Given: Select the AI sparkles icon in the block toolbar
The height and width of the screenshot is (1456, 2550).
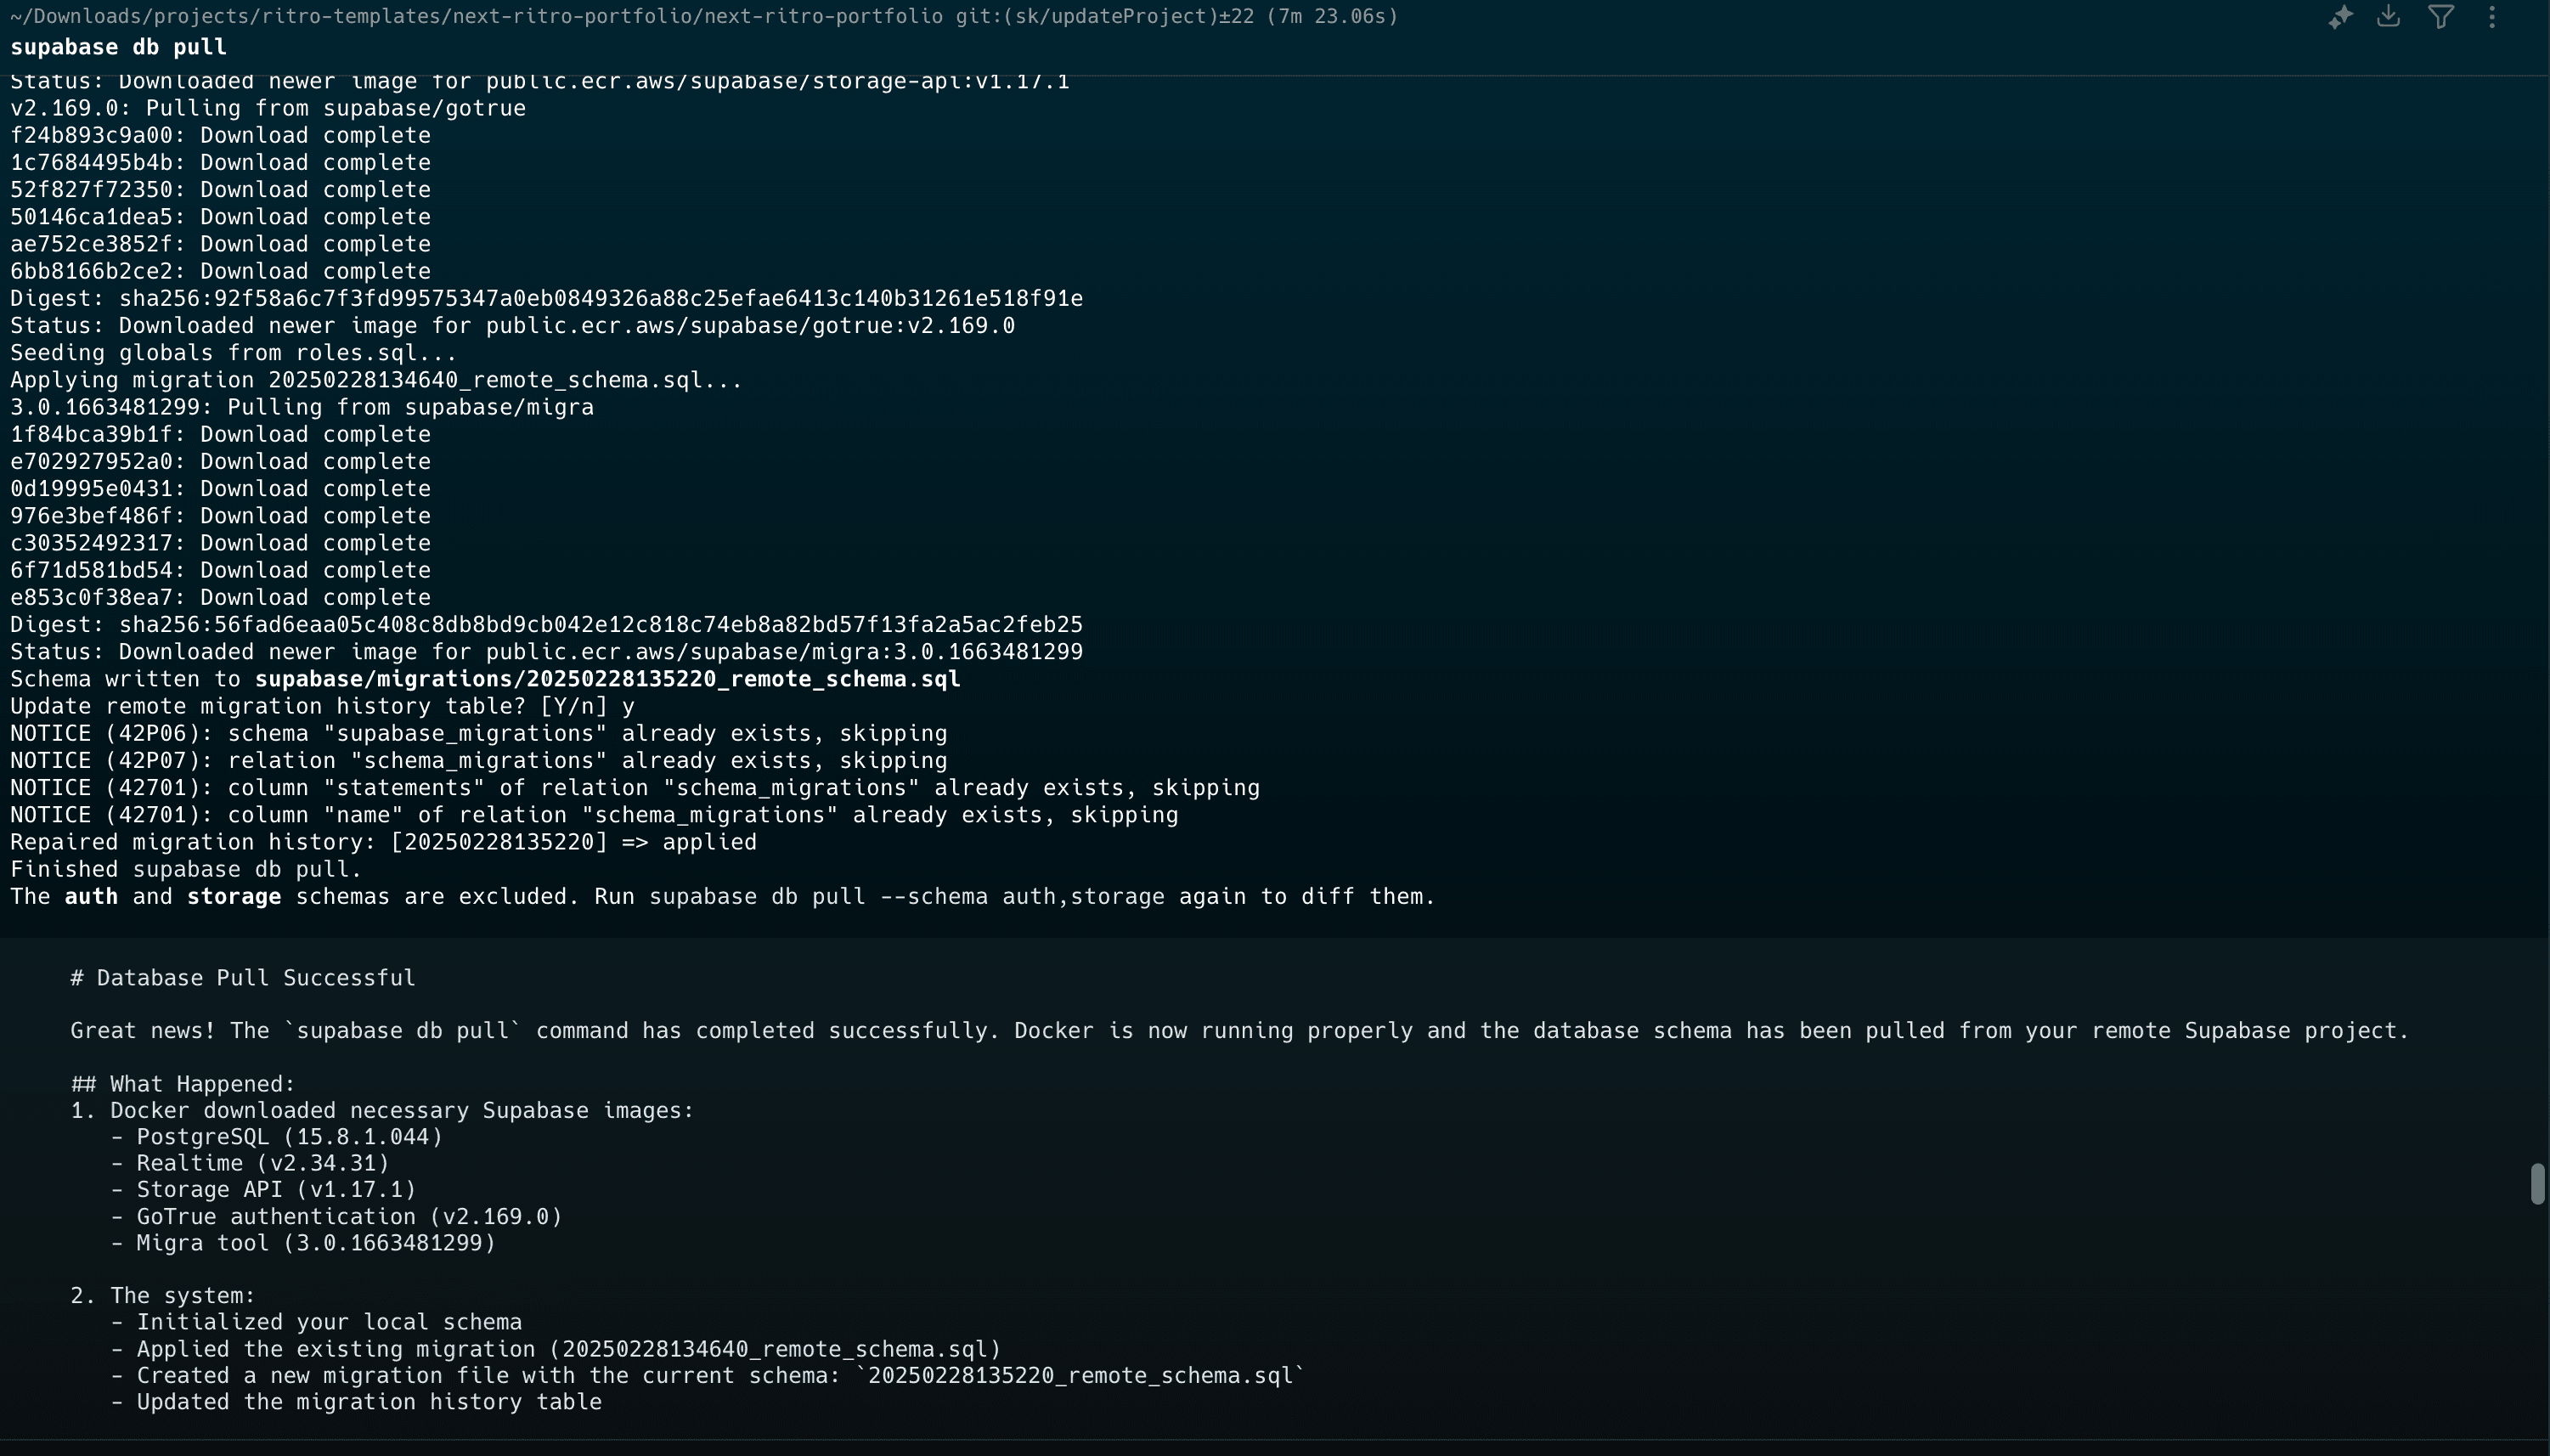Looking at the screenshot, I should (x=2340, y=17).
